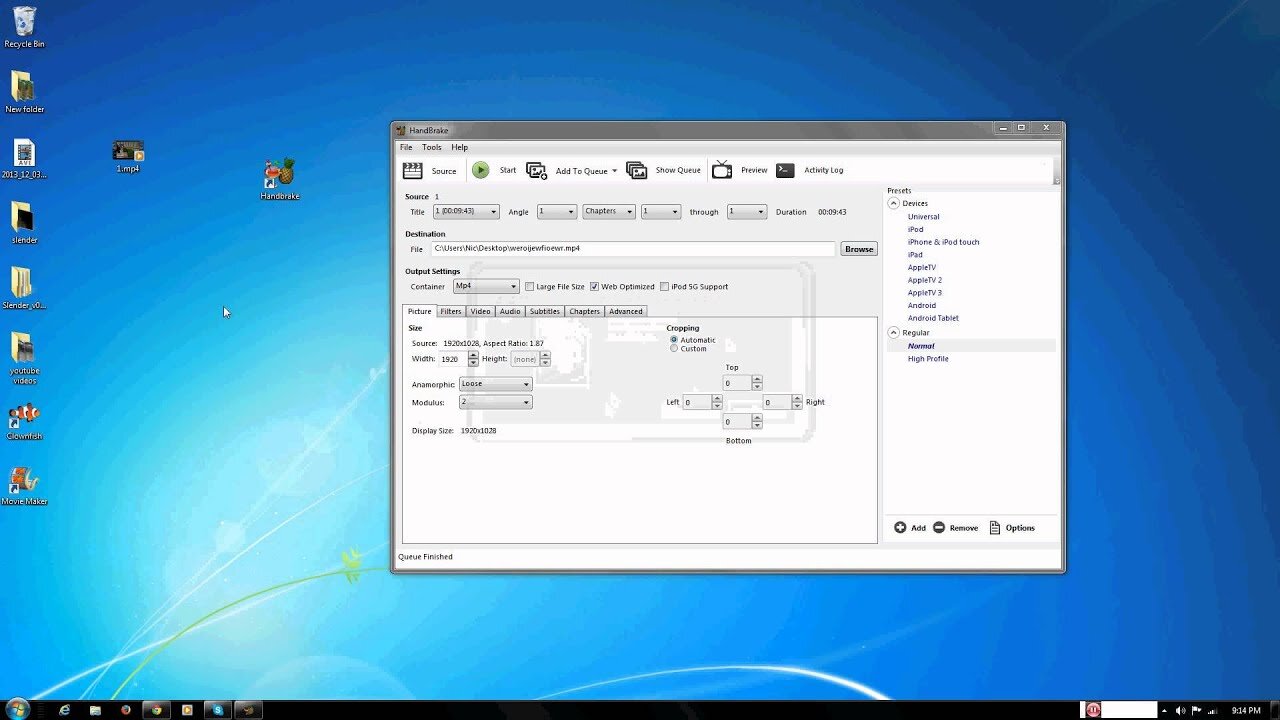Show hidden icons tray arrow
The height and width of the screenshot is (720, 1280).
point(1164,711)
